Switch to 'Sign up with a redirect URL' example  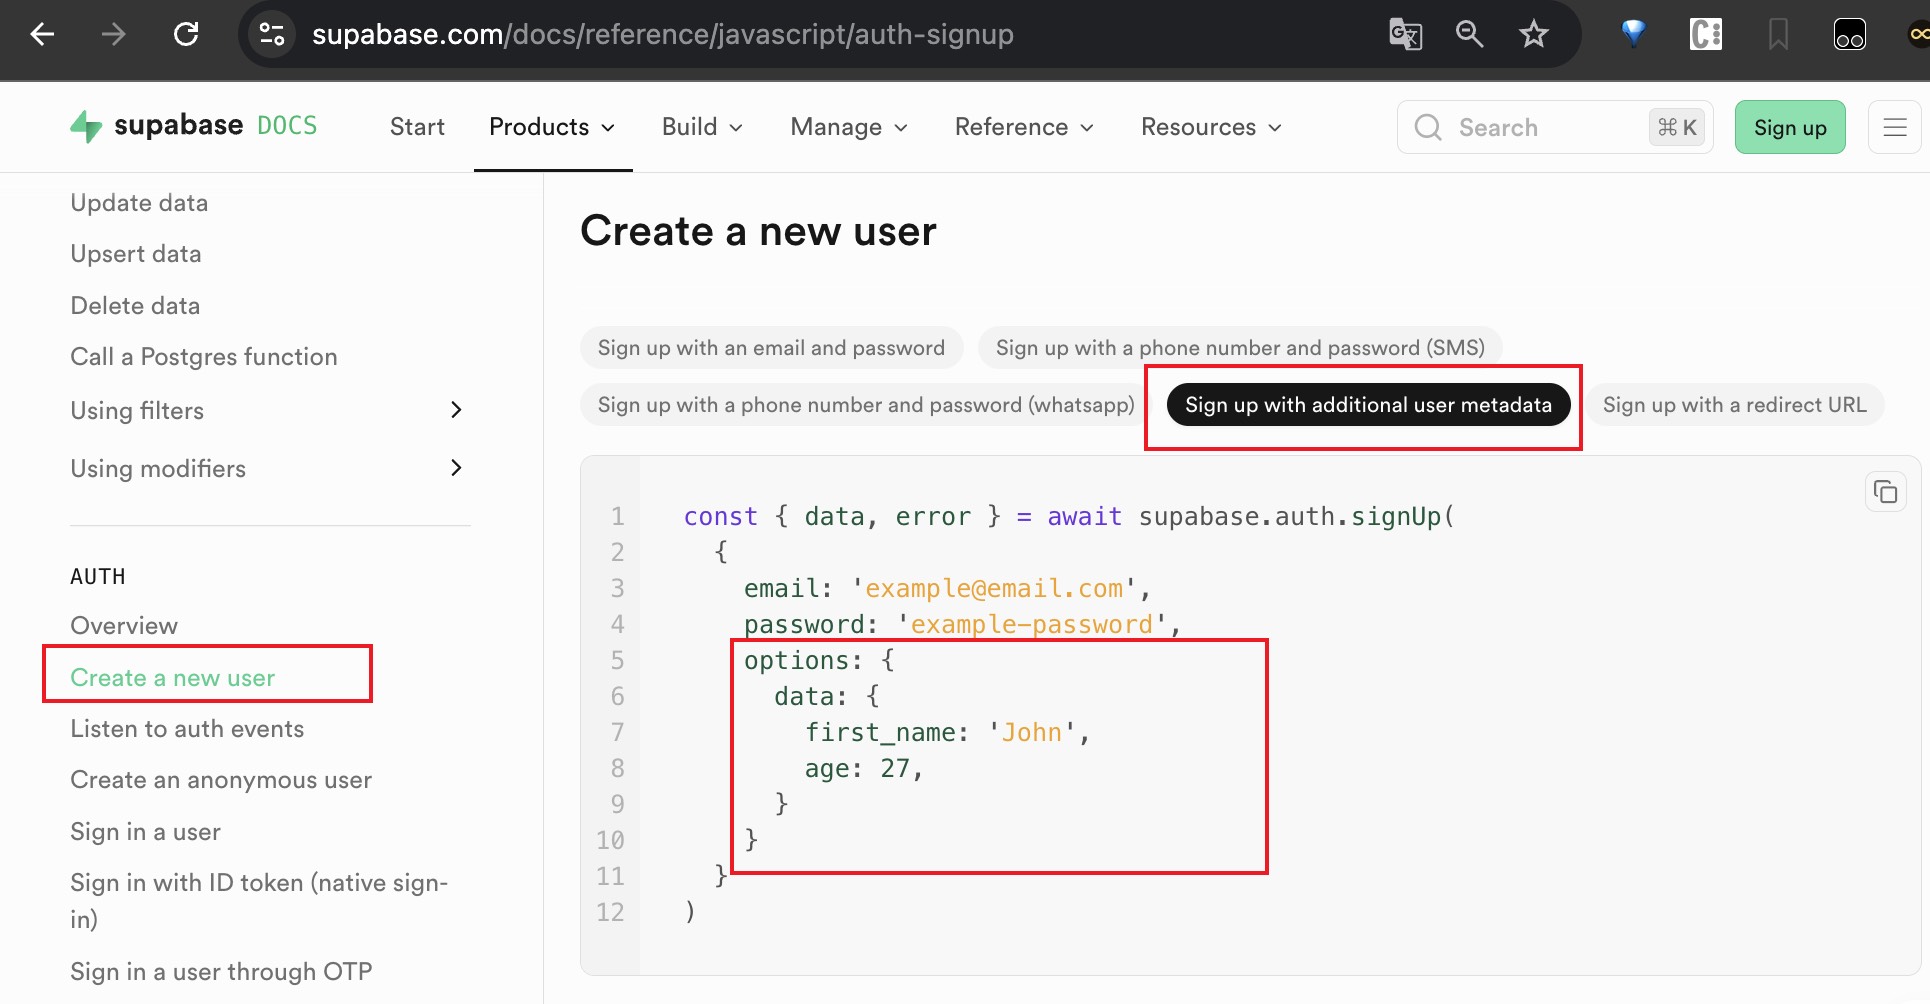click(x=1734, y=405)
